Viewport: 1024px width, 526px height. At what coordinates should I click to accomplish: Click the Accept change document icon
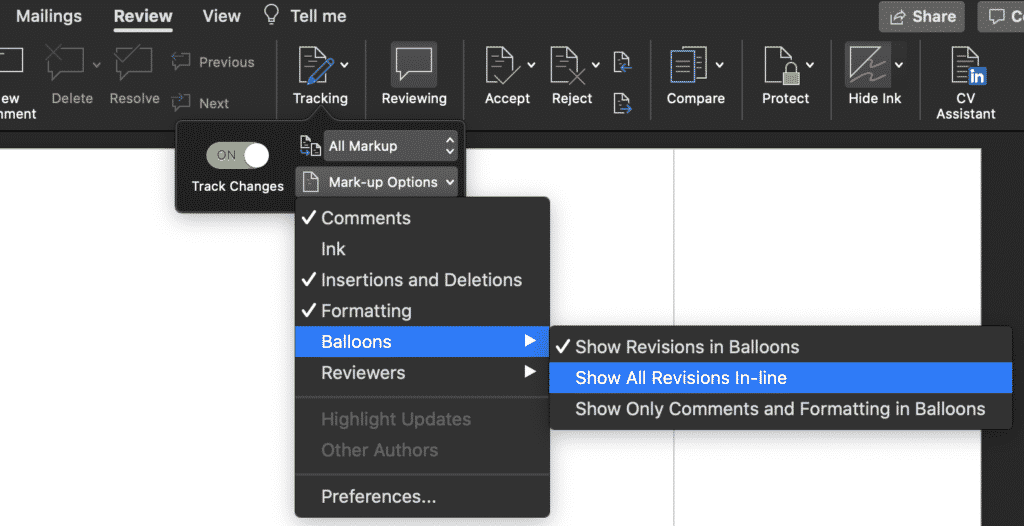pos(502,65)
